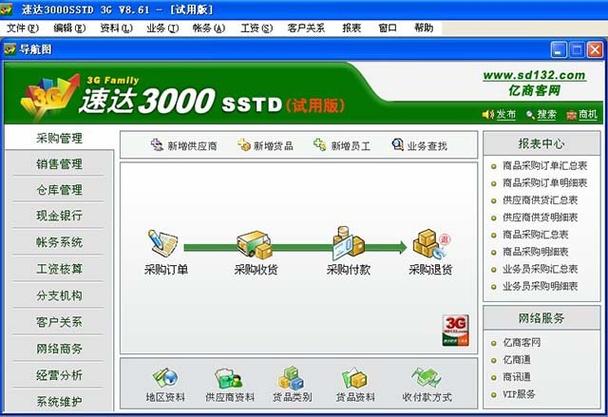The height and width of the screenshot is (417, 608).
Task: Open 业务员采购明细表 report
Action: pyautogui.click(x=540, y=286)
